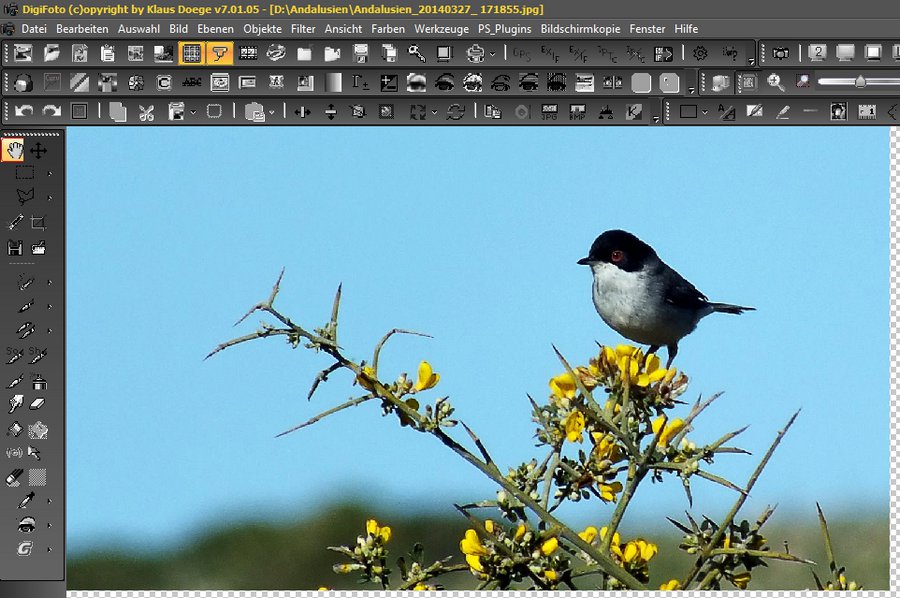Click the Scissors cut icon
Image resolution: width=900 pixels, height=598 pixels.
[x=146, y=112]
